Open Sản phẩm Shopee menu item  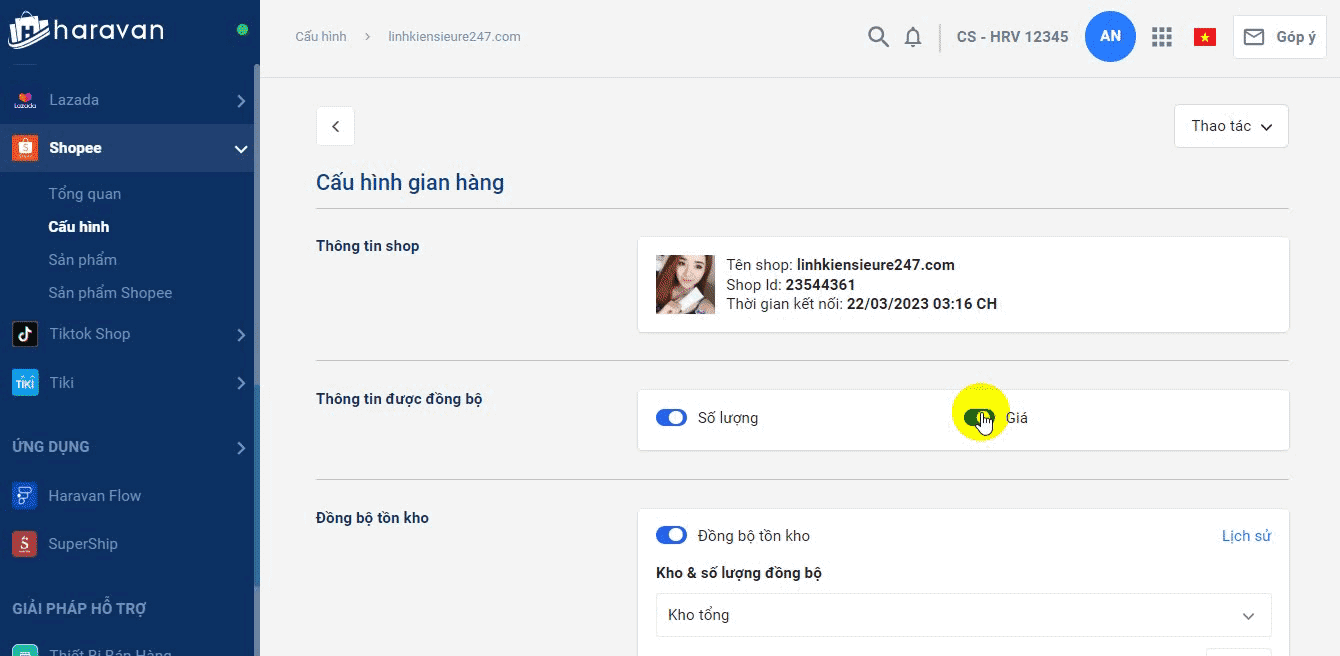(x=110, y=293)
